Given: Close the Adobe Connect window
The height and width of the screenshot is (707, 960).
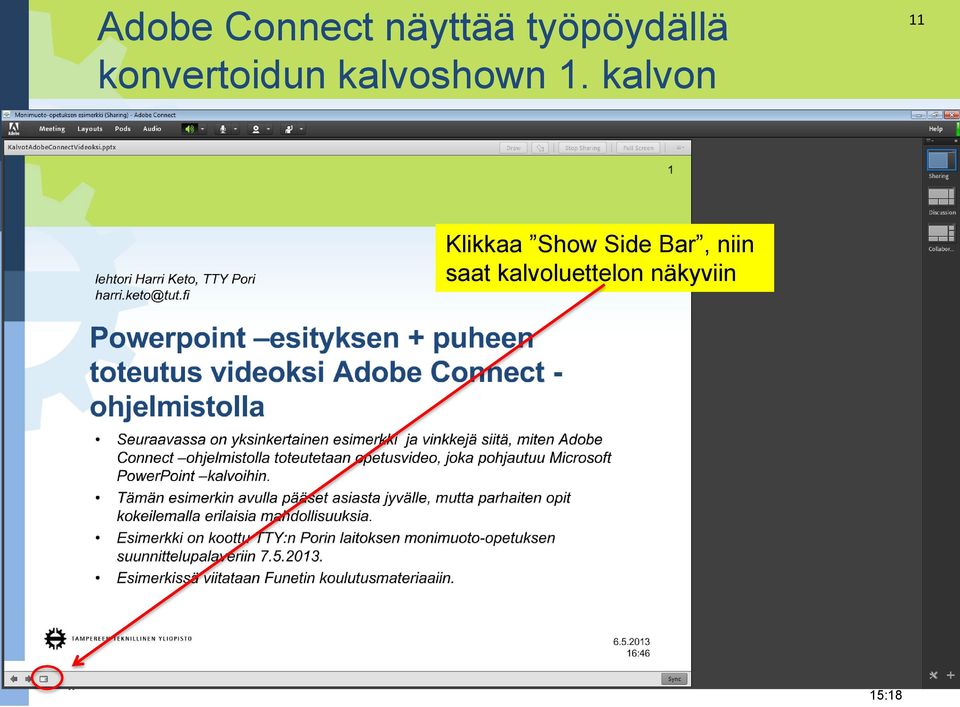Looking at the screenshot, I should coord(951,114).
